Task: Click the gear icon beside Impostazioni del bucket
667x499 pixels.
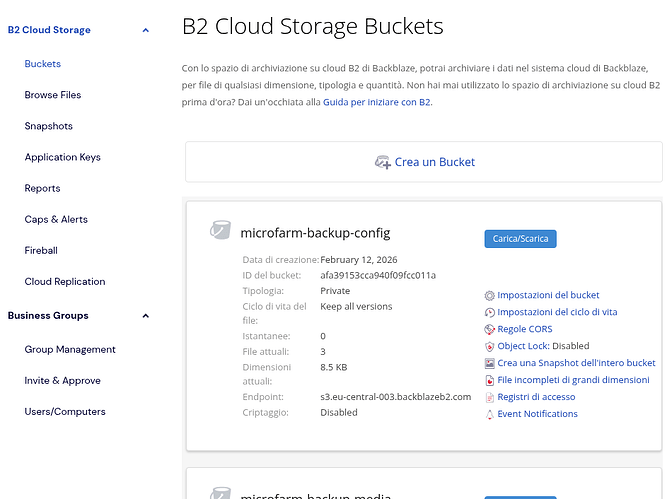Action: pyautogui.click(x=490, y=296)
